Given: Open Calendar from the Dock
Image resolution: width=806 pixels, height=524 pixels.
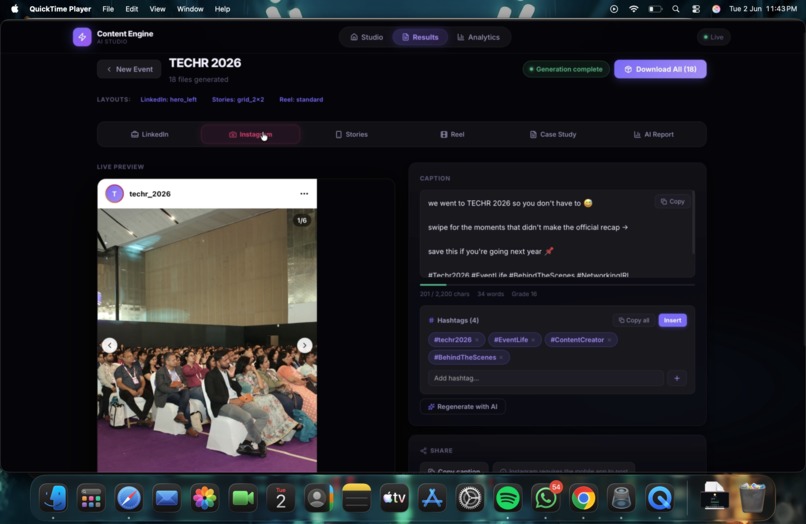Looking at the screenshot, I should pyautogui.click(x=281, y=498).
